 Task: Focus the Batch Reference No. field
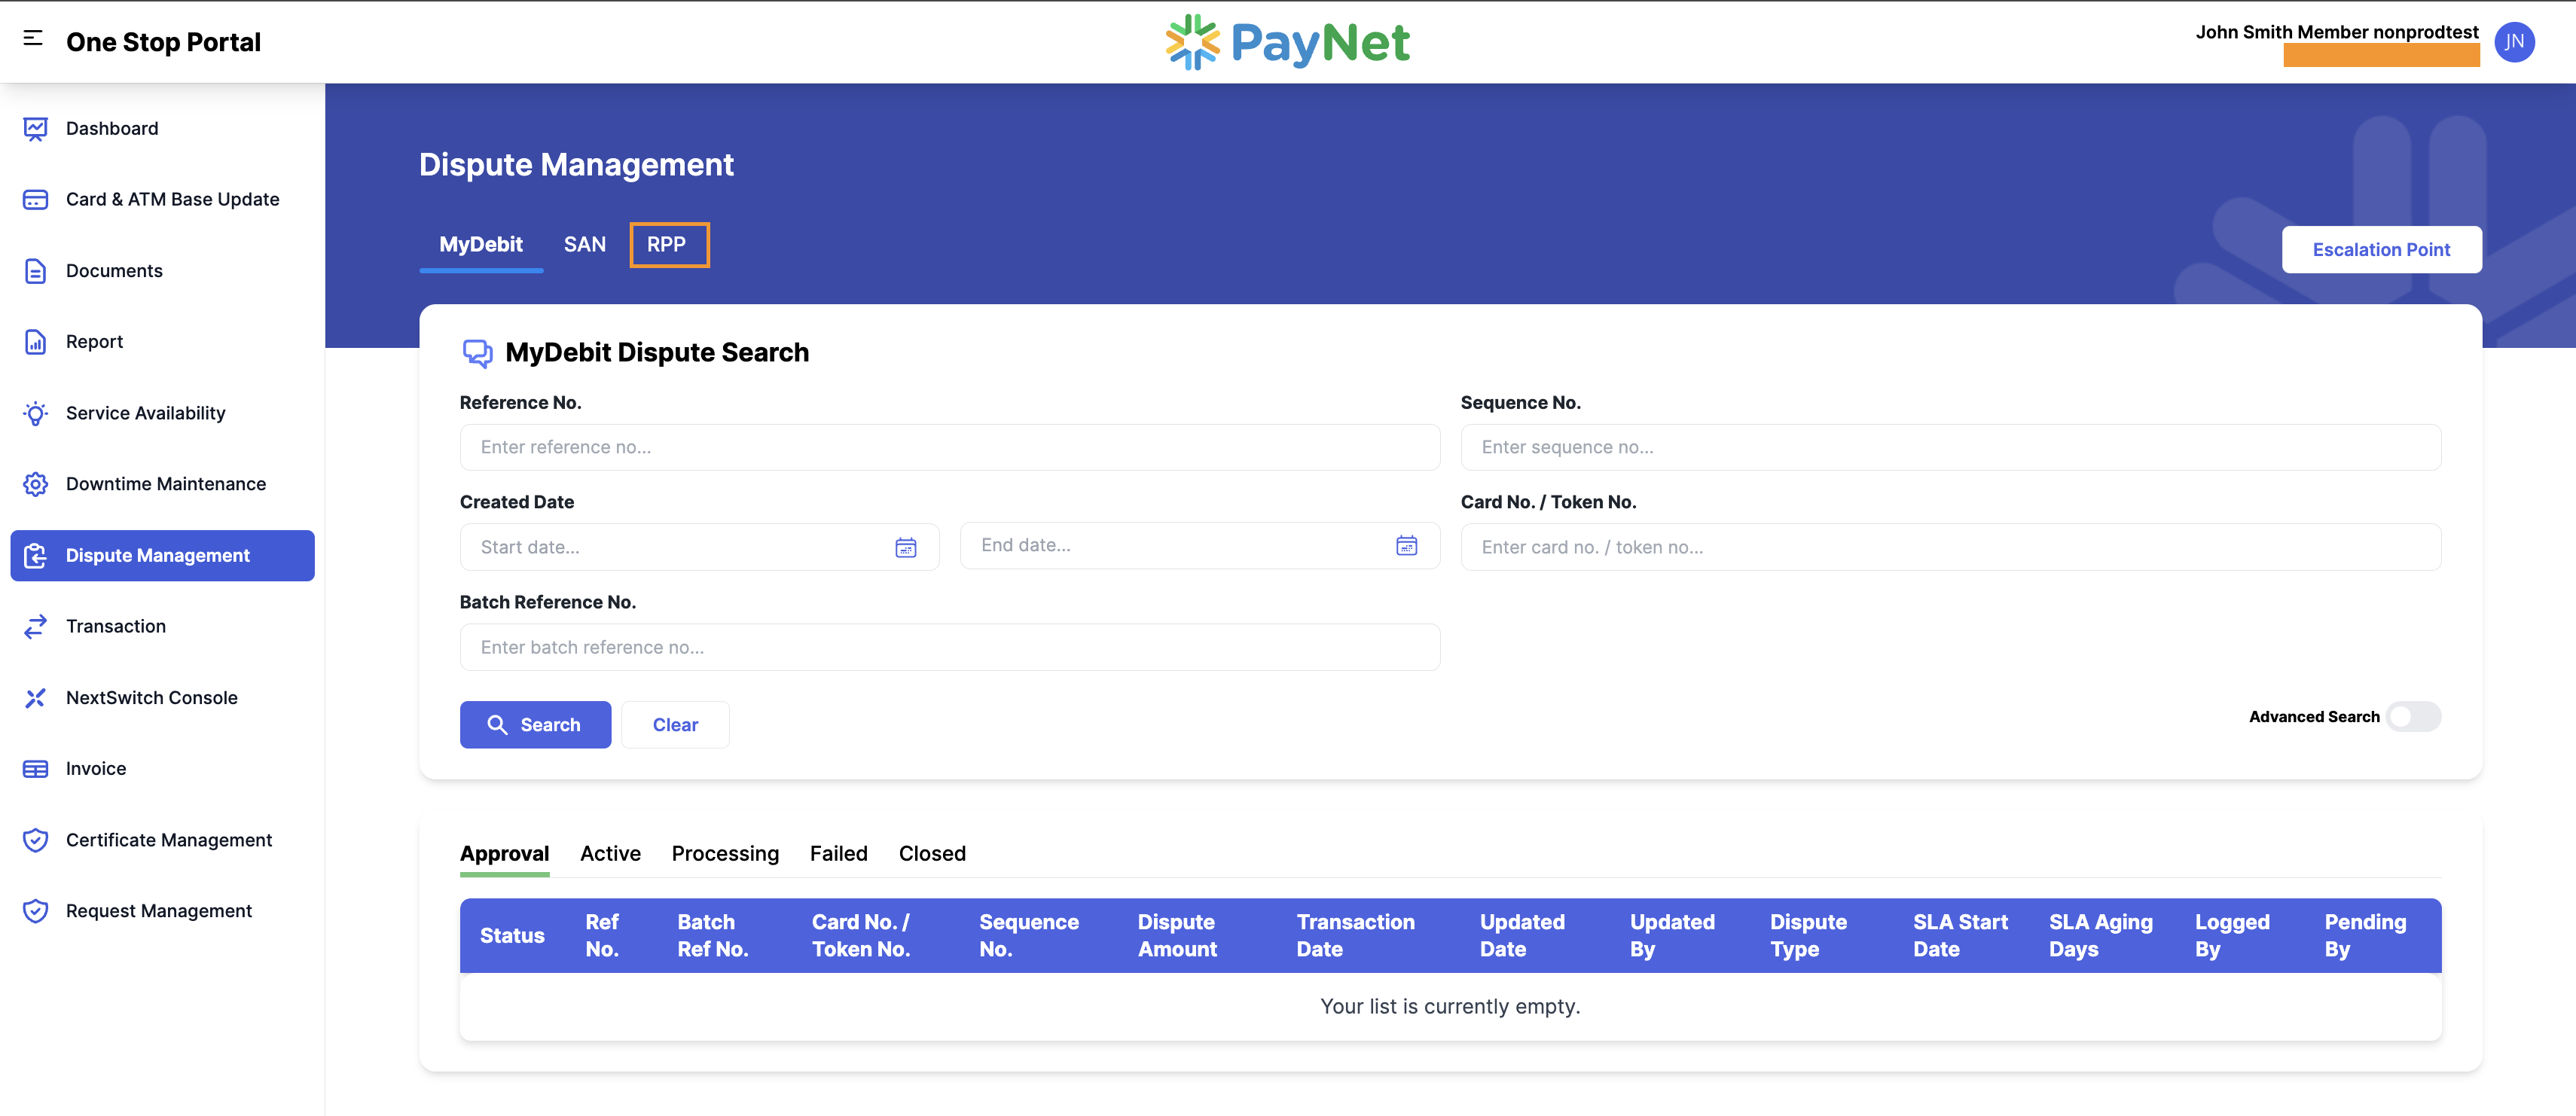(950, 647)
